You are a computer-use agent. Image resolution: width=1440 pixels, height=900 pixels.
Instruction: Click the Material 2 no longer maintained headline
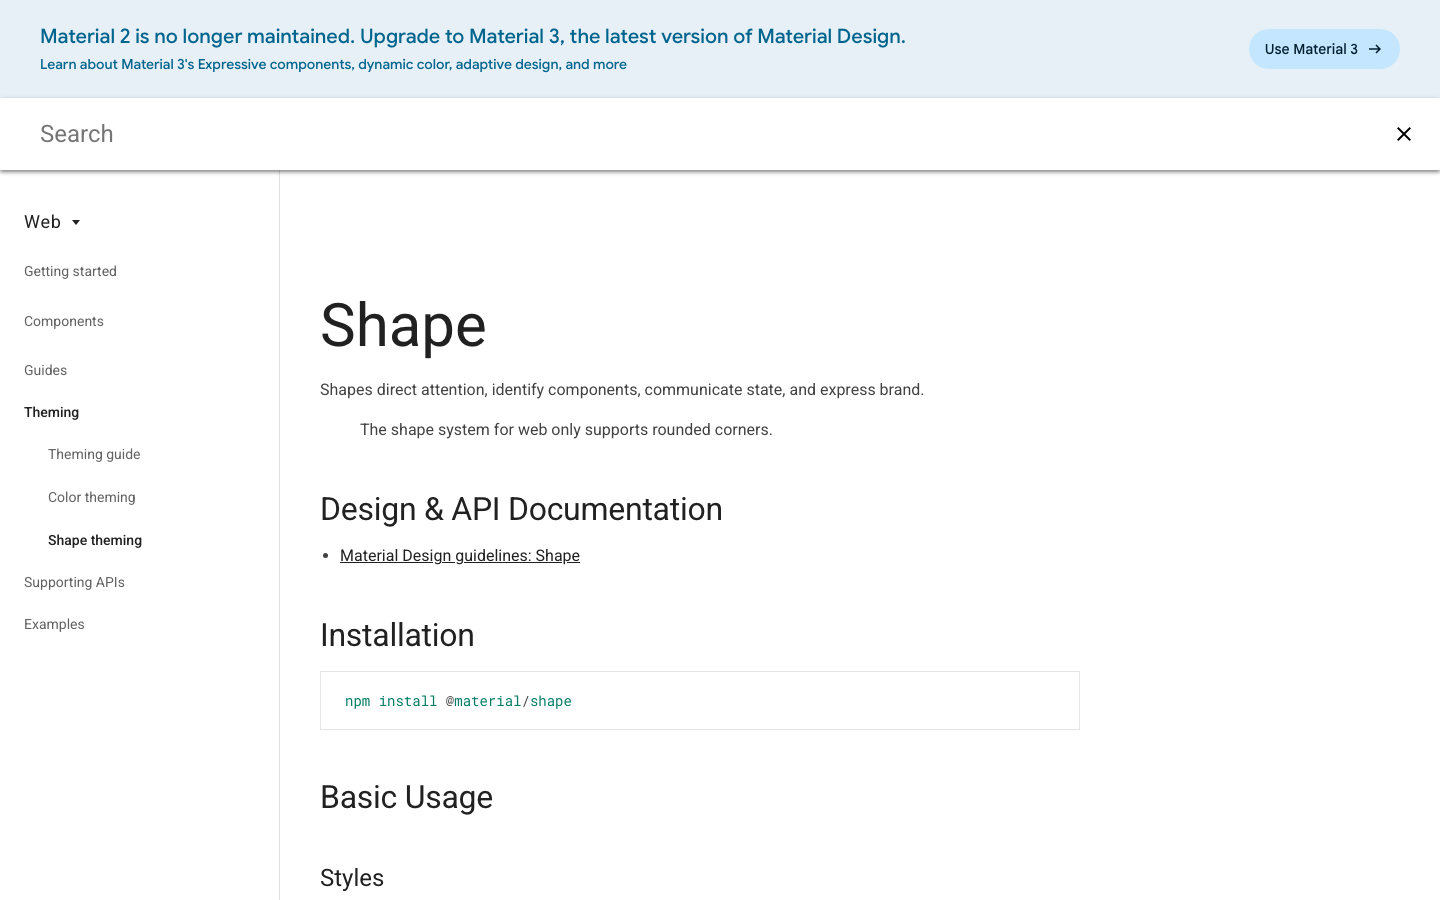(473, 36)
